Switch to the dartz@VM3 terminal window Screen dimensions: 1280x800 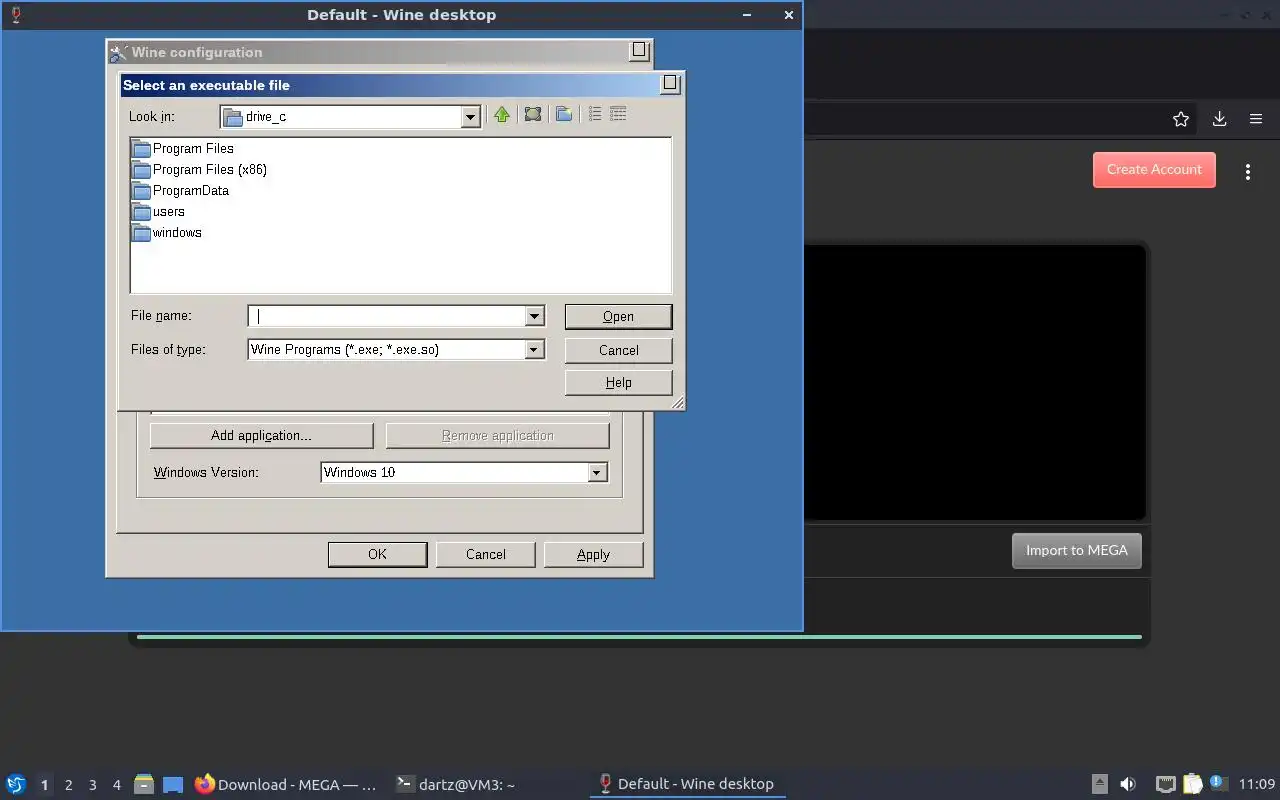point(456,784)
